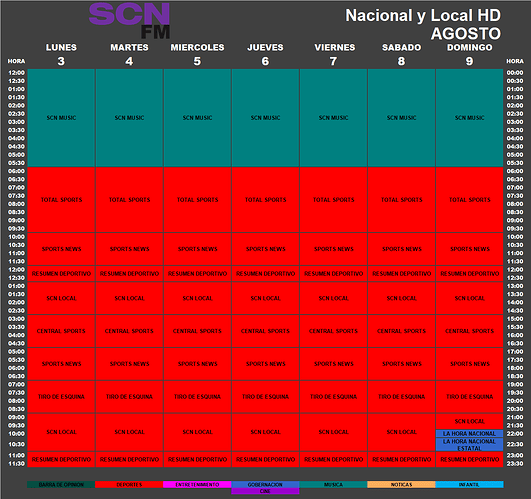Click Friday's morning SPORTS NEWS cell
The height and width of the screenshot is (499, 531).
click(334, 249)
